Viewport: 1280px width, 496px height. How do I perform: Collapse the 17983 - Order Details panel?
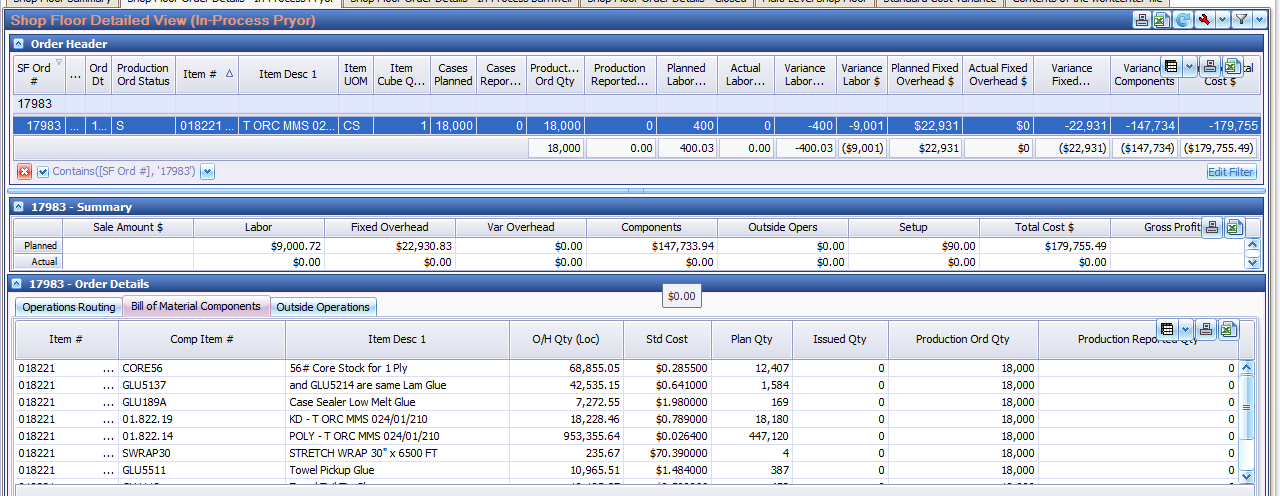tap(19, 284)
